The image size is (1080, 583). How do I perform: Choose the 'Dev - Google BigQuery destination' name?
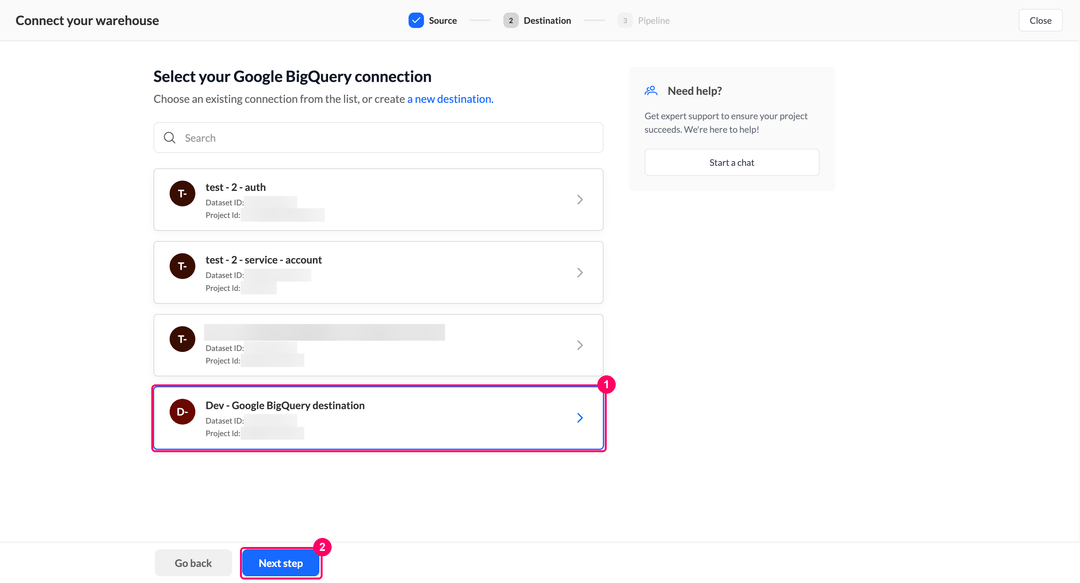click(285, 405)
